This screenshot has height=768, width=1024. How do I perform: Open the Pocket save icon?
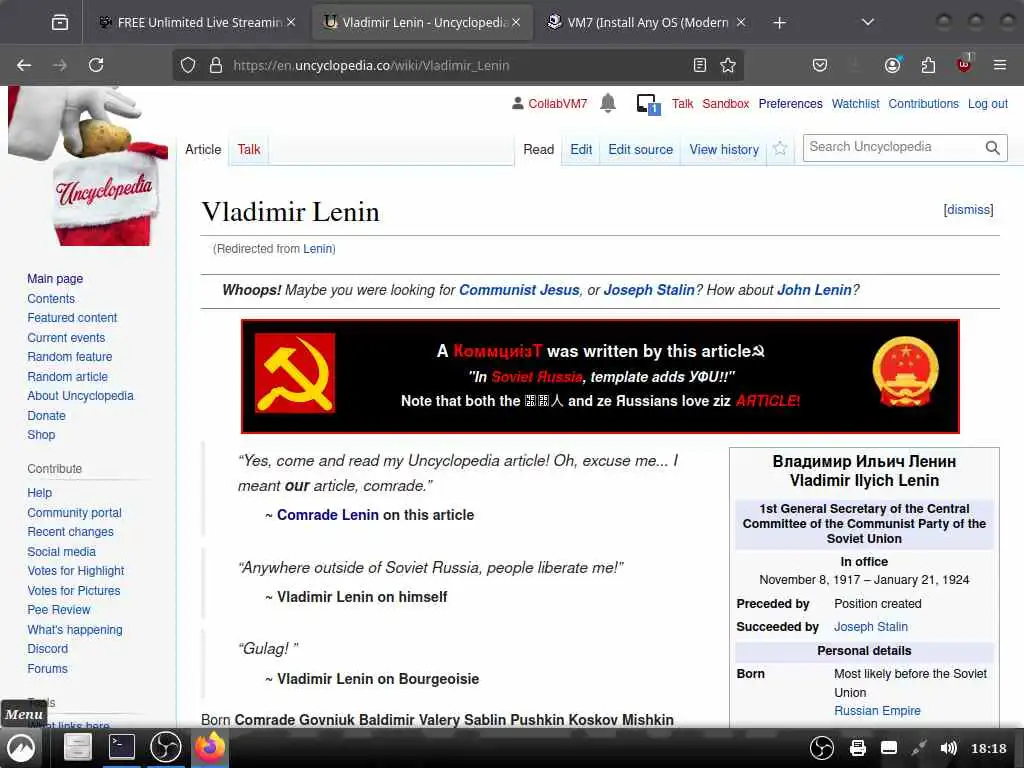tap(820, 65)
